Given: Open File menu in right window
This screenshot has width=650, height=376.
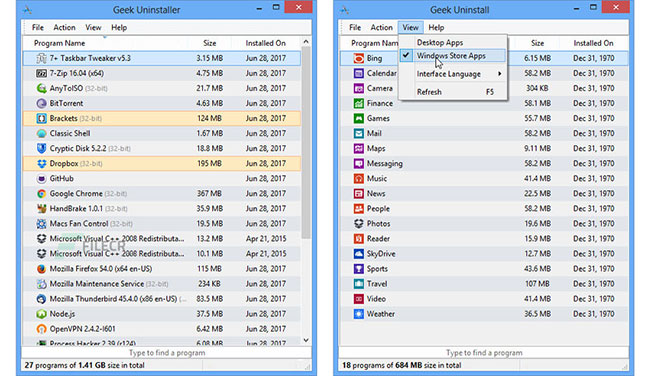Looking at the screenshot, I should 355,28.
